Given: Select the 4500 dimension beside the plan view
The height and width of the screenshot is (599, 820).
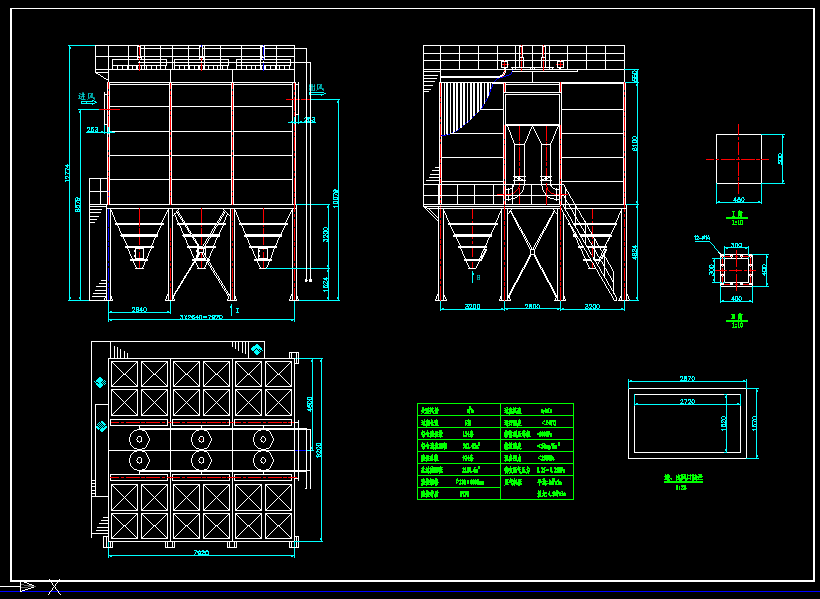Looking at the screenshot, I should click(x=310, y=404).
